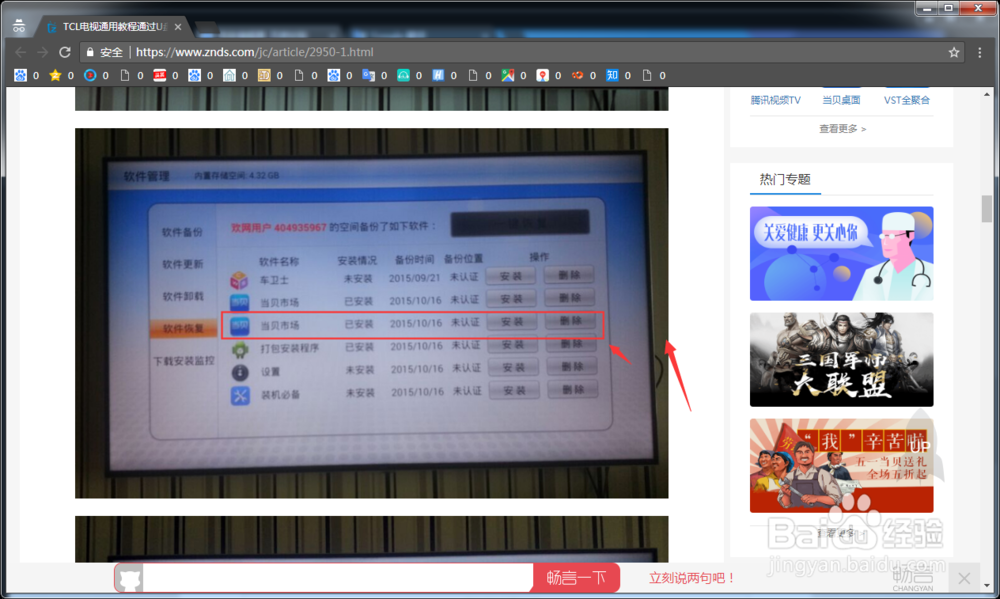Maximize the Chrome window

click(x=948, y=8)
